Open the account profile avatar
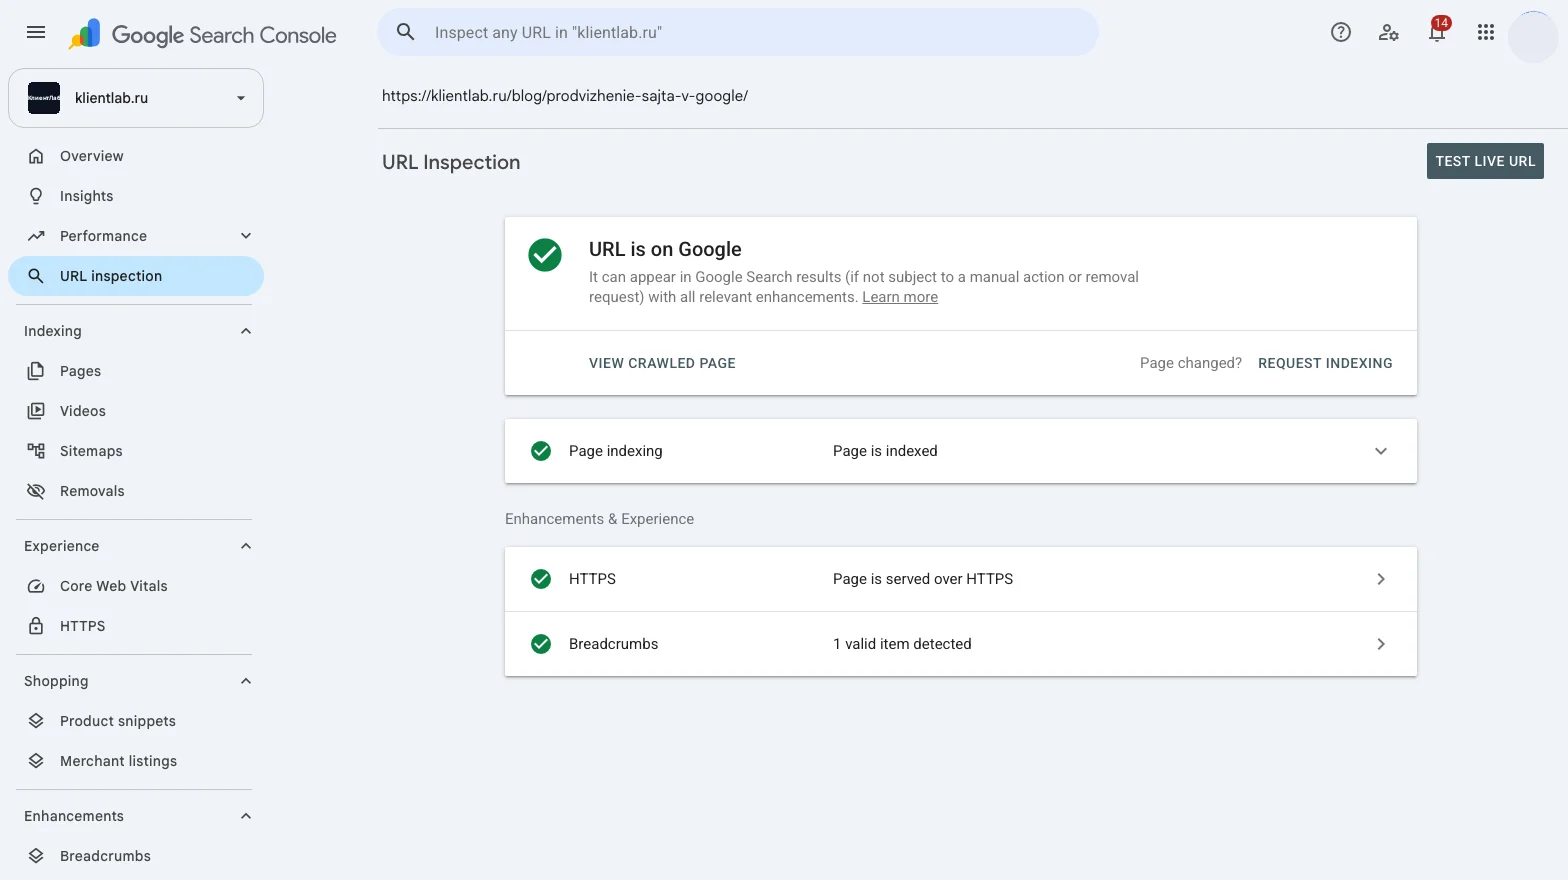Image resolution: width=1568 pixels, height=880 pixels. (x=1533, y=37)
